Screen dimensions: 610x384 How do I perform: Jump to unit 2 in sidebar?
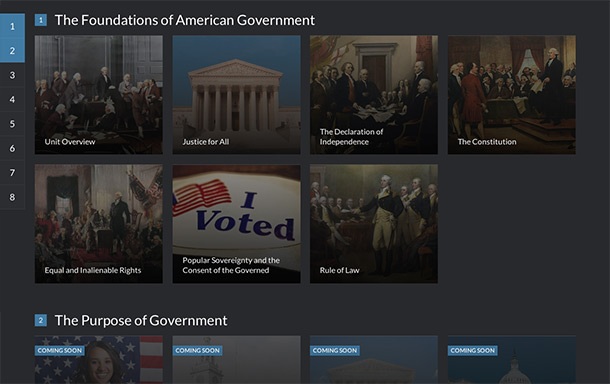click(x=12, y=51)
